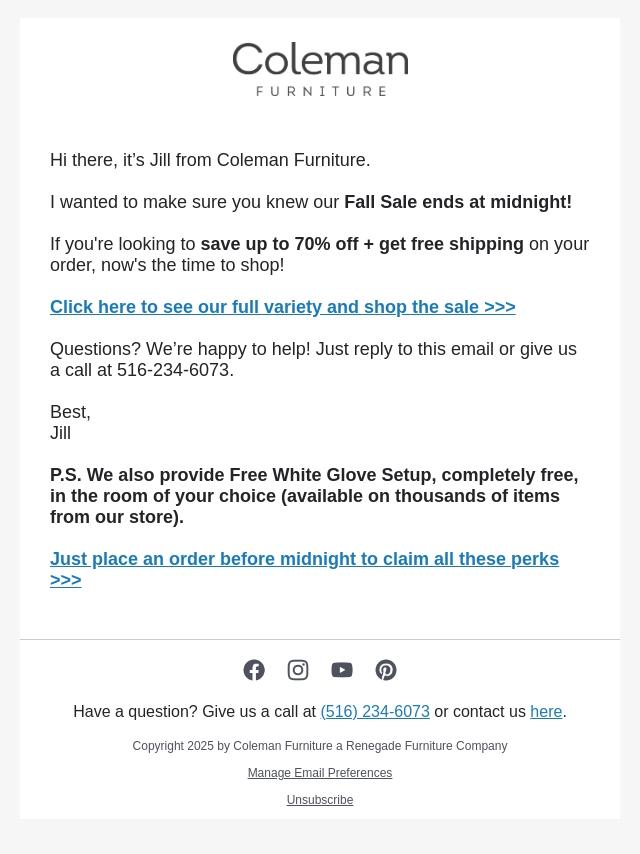This screenshot has width=640, height=854.
Task: Click the Coleman Furniture logo
Action: (x=320, y=69)
